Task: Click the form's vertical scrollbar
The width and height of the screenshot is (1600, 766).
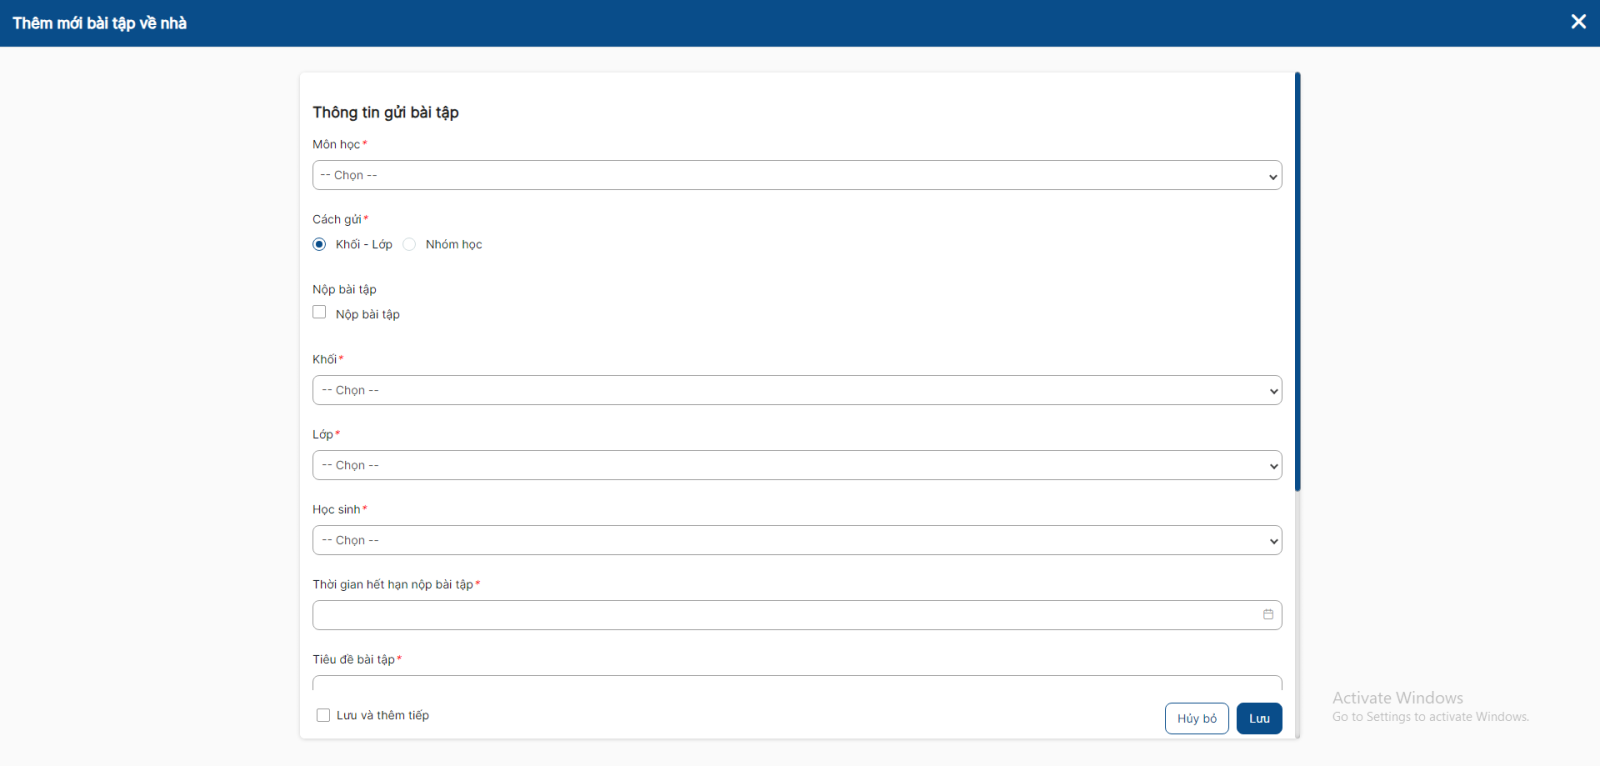Action: pyautogui.click(x=1297, y=280)
